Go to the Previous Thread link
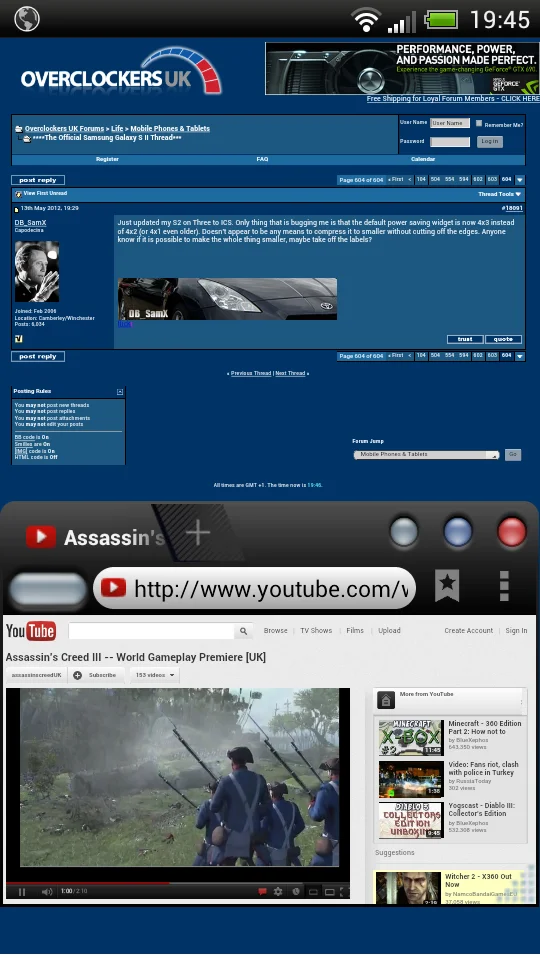This screenshot has width=540, height=960. click(251, 373)
